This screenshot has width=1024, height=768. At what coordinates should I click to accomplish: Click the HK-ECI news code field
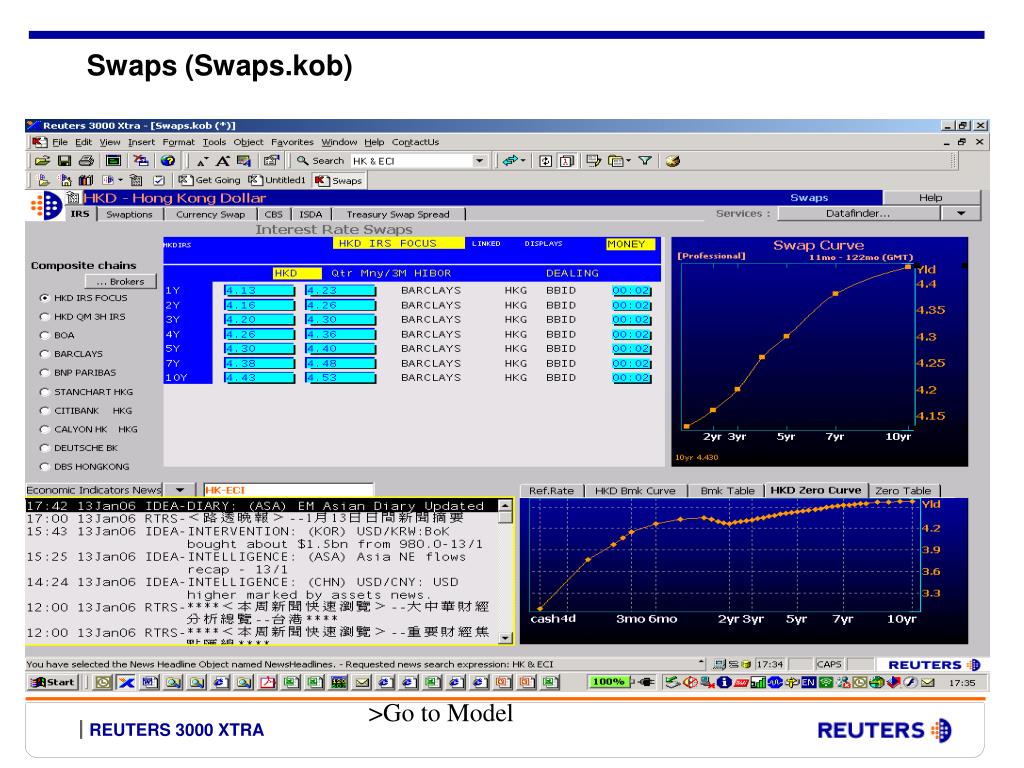tap(287, 490)
